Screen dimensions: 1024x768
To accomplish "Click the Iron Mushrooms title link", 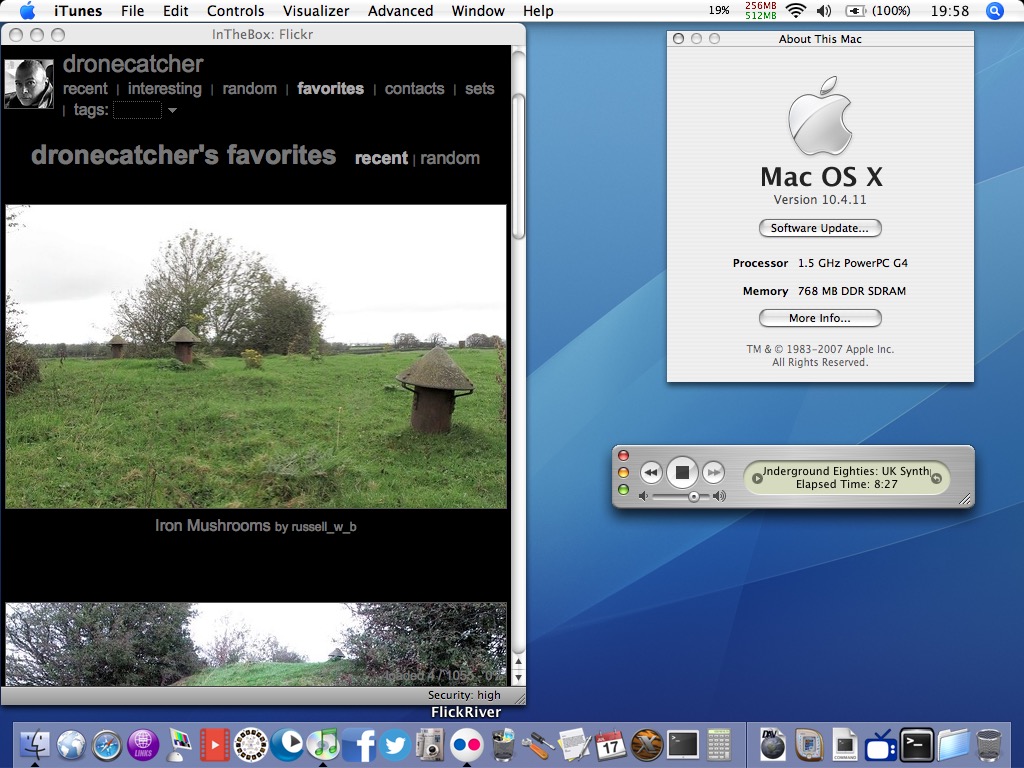I will (212, 526).
